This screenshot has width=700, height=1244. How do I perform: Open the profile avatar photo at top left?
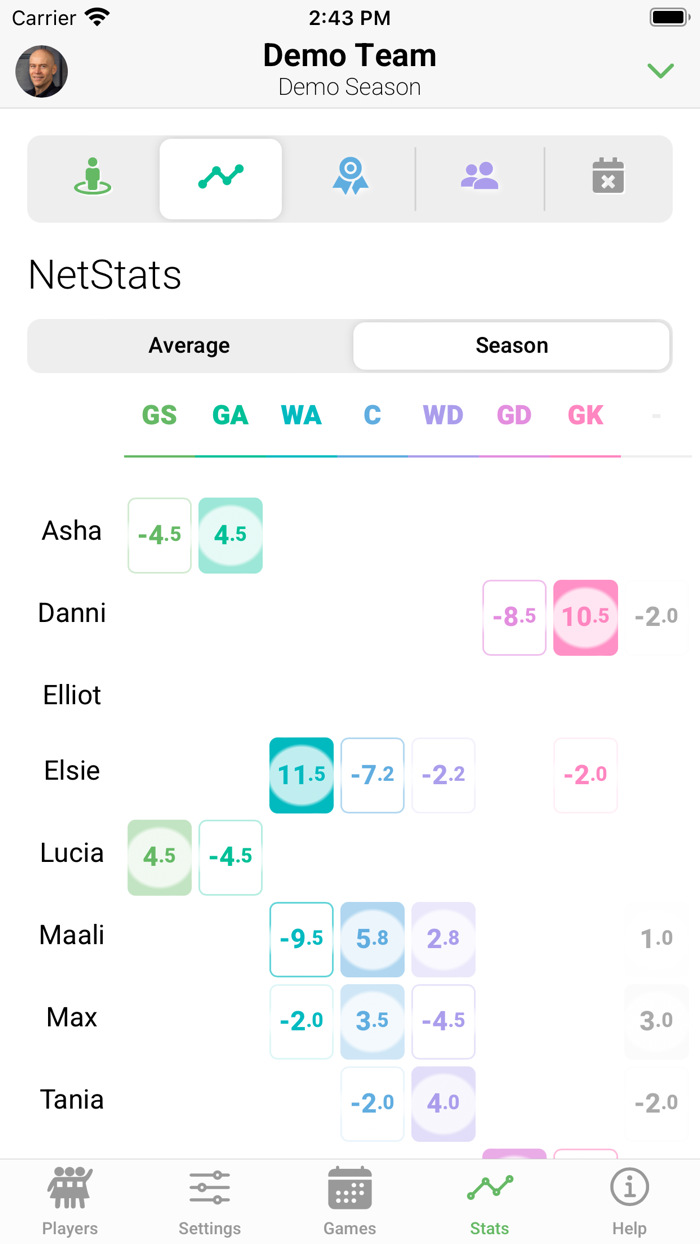[x=41, y=71]
